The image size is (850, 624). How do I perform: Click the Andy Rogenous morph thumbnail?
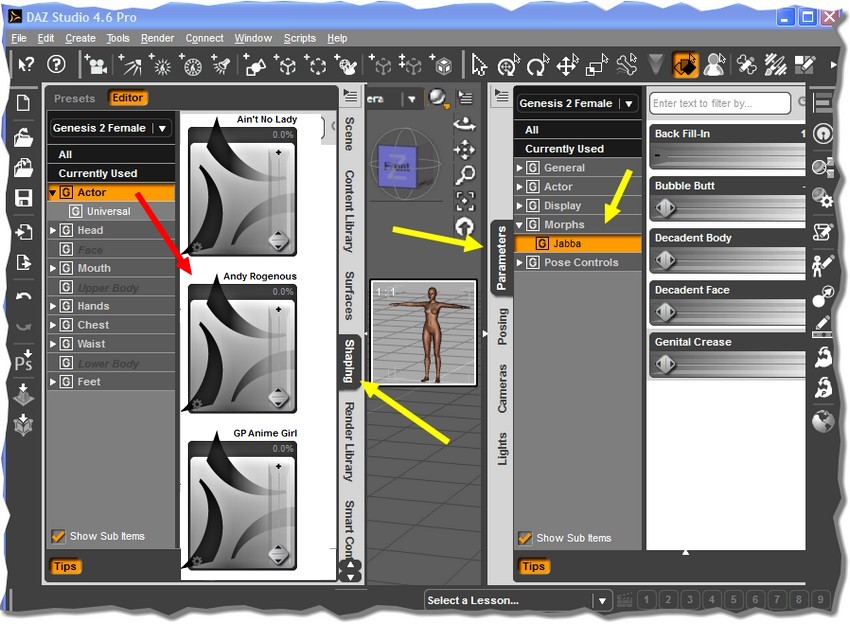[x=242, y=348]
